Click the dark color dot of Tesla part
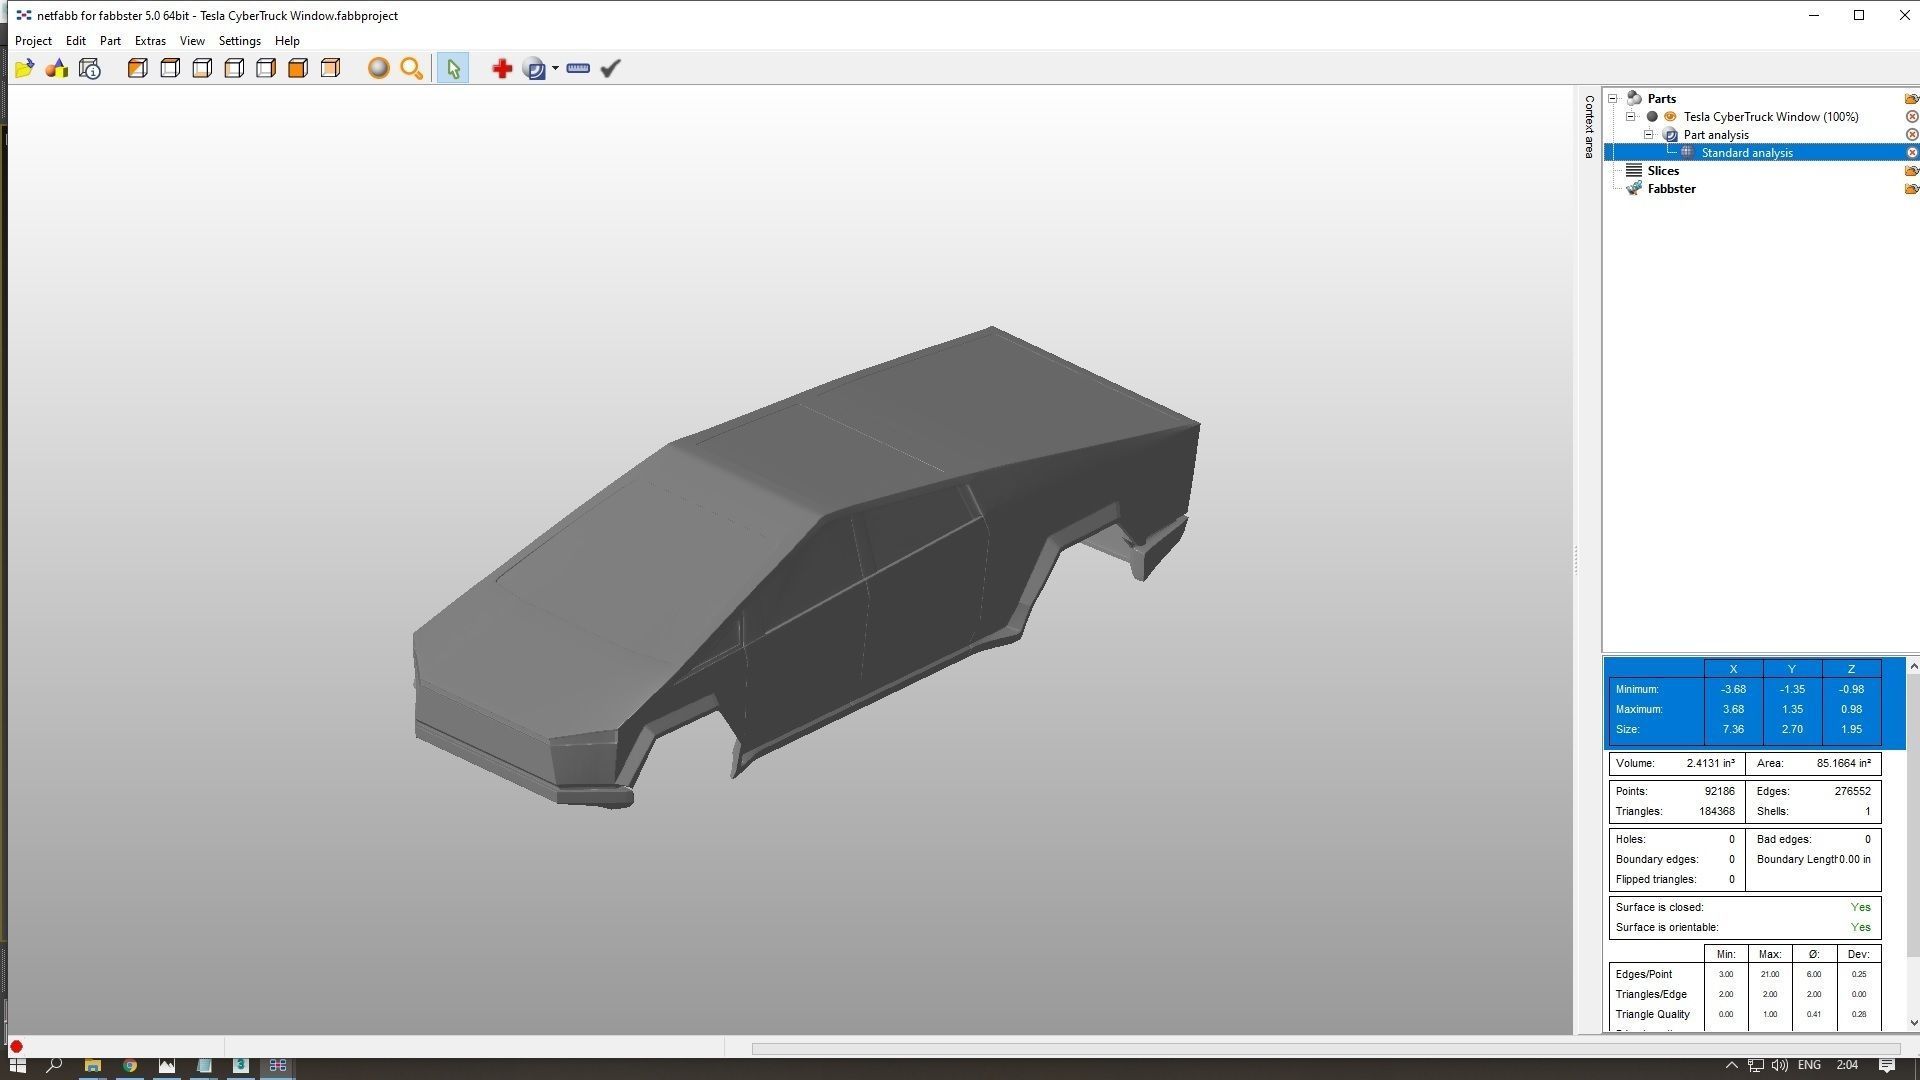Image resolution: width=1920 pixels, height=1080 pixels. coord(1652,117)
